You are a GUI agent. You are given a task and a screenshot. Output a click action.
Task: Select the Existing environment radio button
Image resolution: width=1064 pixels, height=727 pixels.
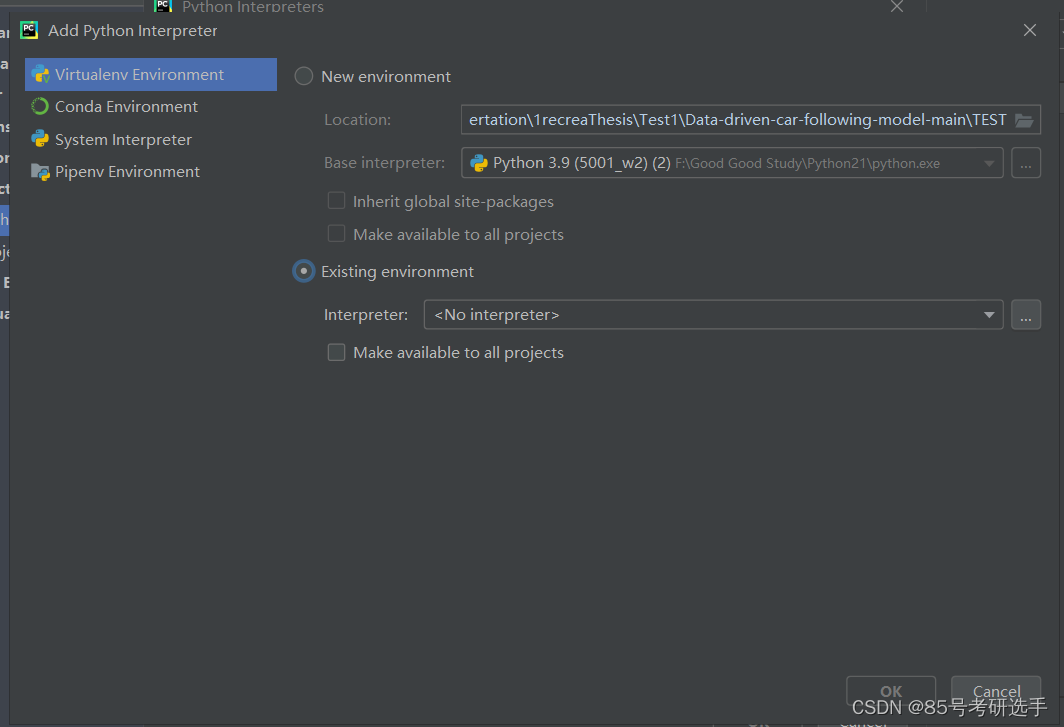(x=303, y=270)
